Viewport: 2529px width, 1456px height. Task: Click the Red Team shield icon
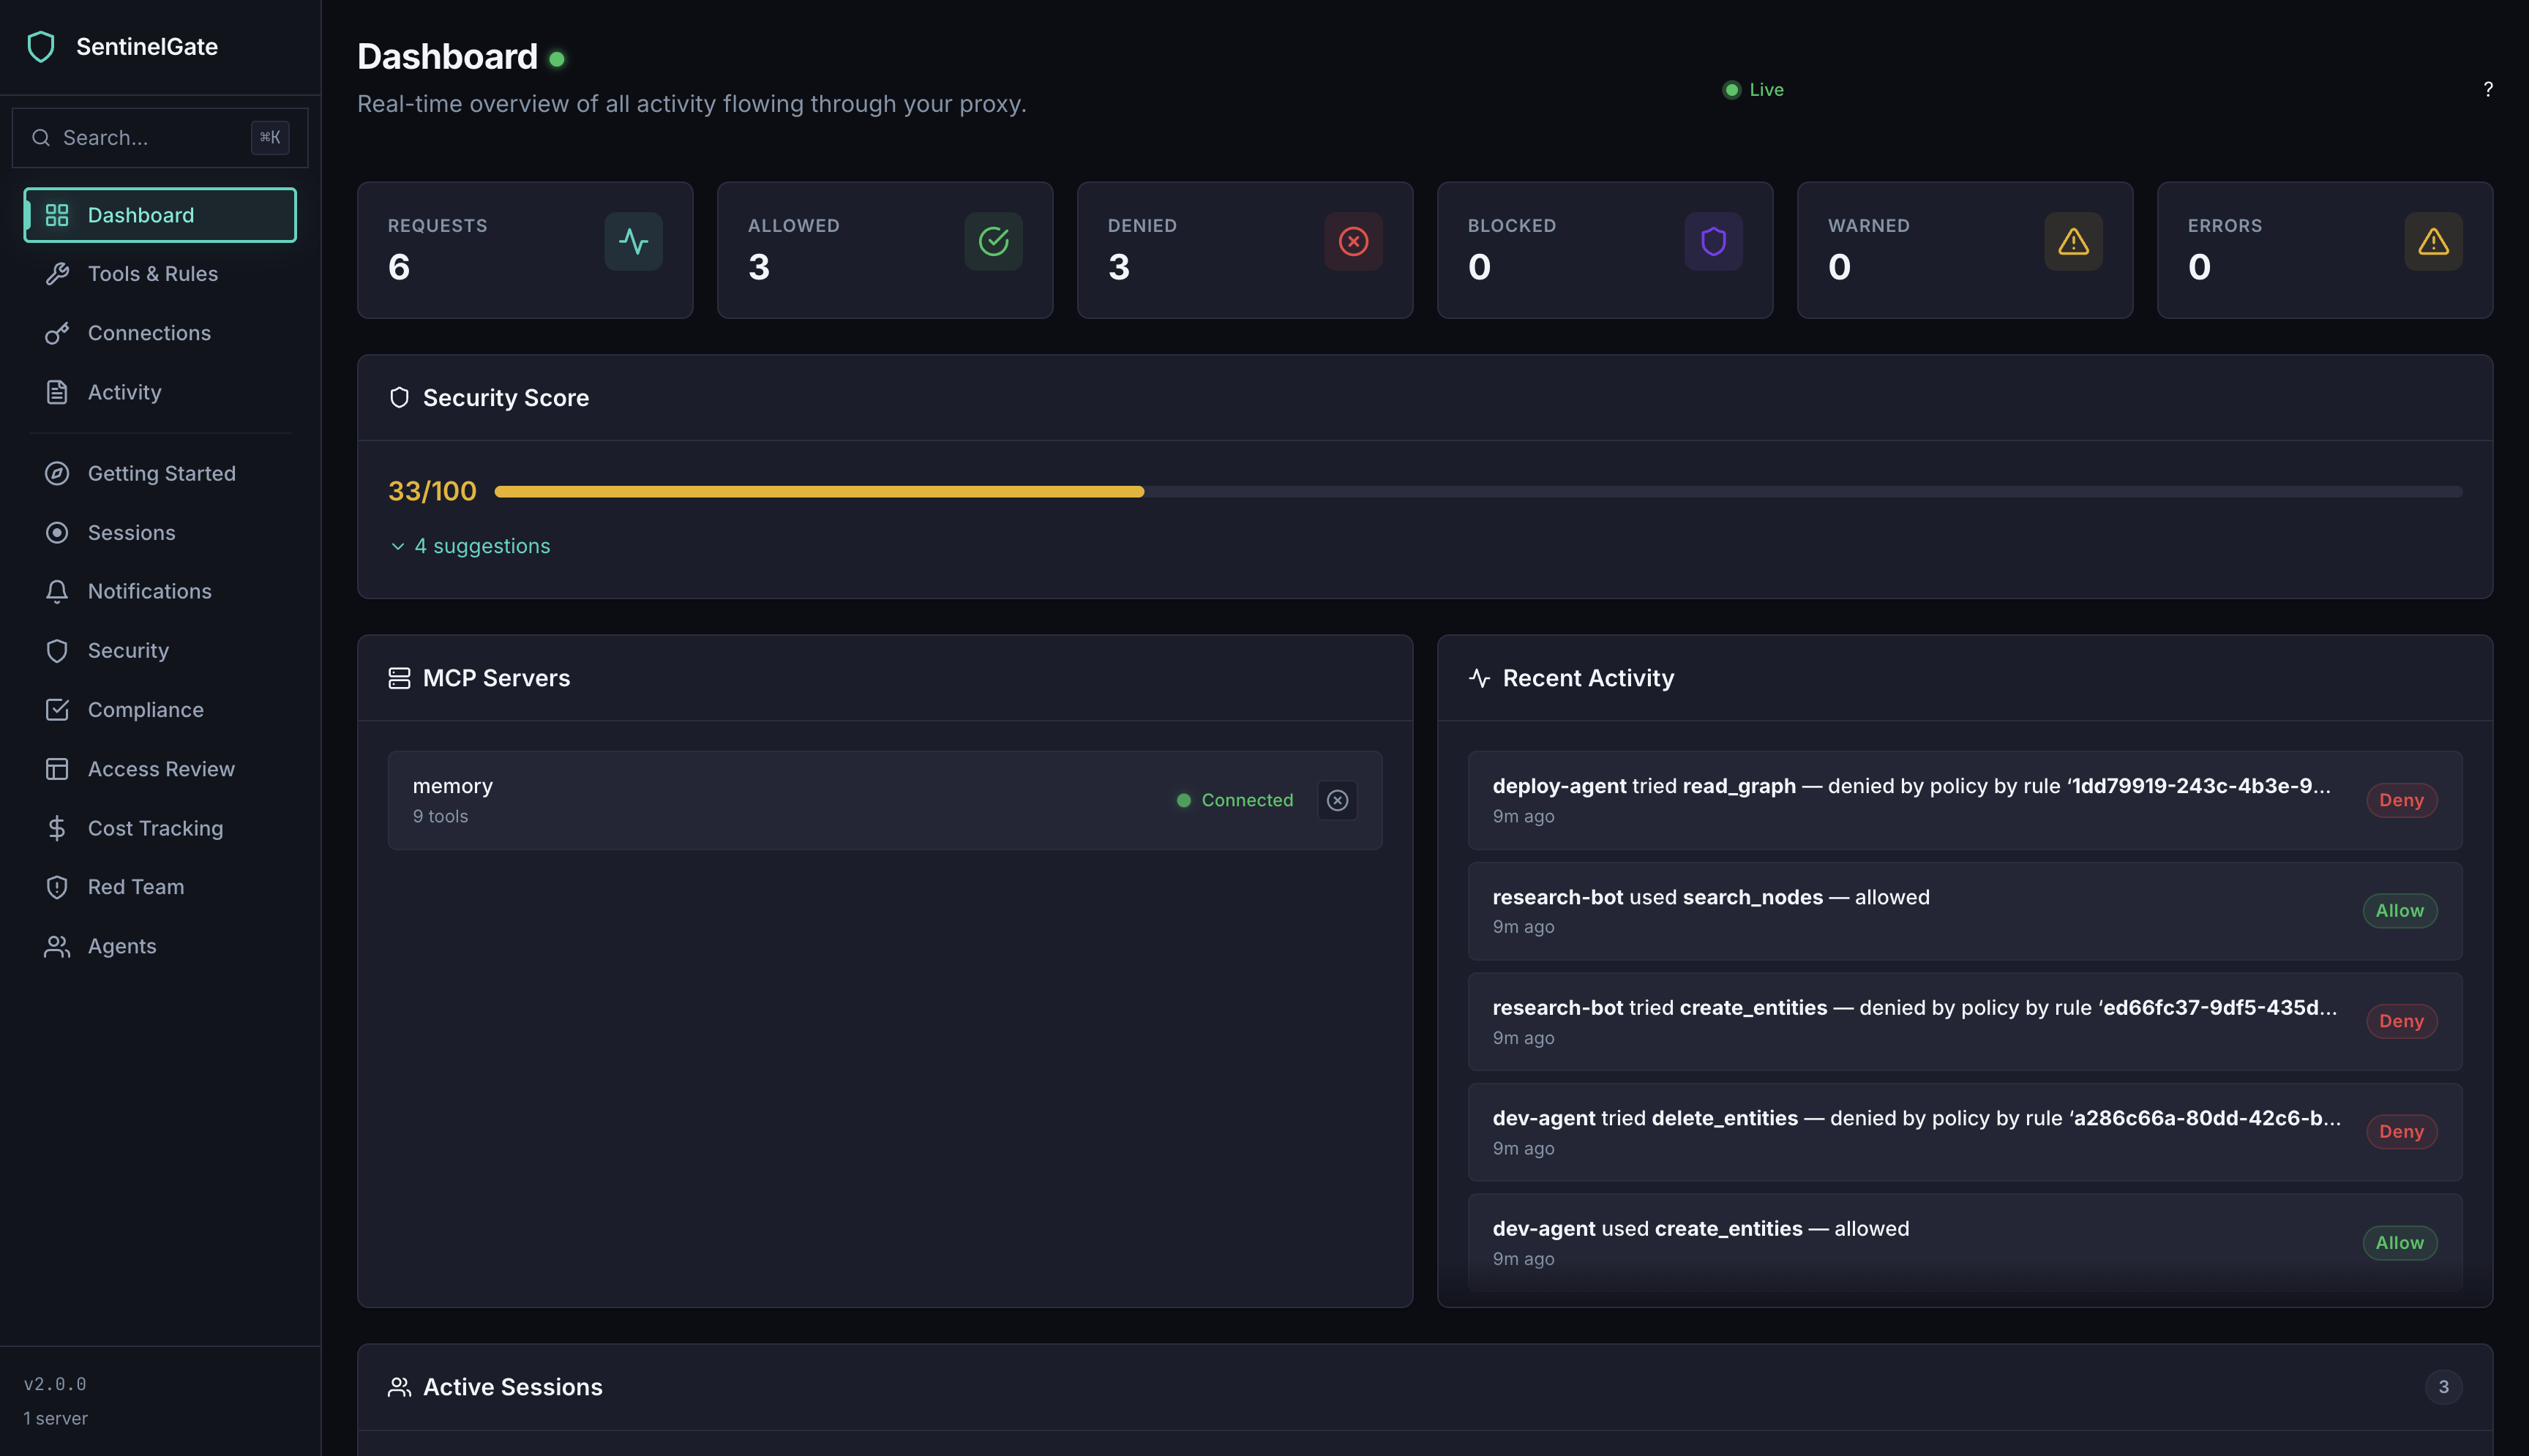click(x=57, y=887)
